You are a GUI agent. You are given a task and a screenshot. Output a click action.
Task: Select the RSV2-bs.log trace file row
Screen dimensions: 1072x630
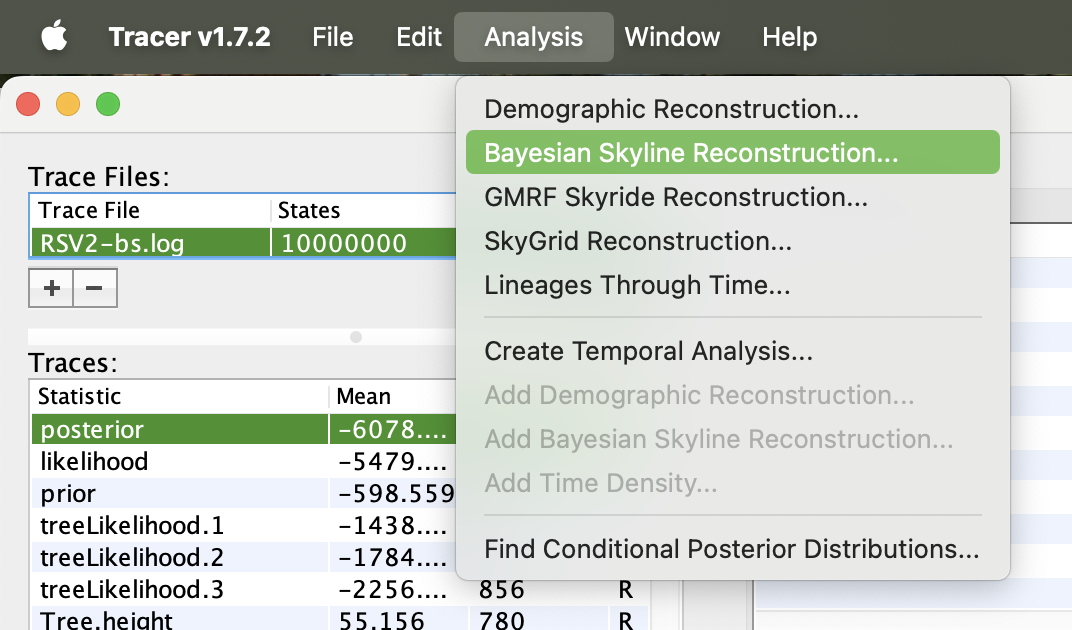point(243,243)
